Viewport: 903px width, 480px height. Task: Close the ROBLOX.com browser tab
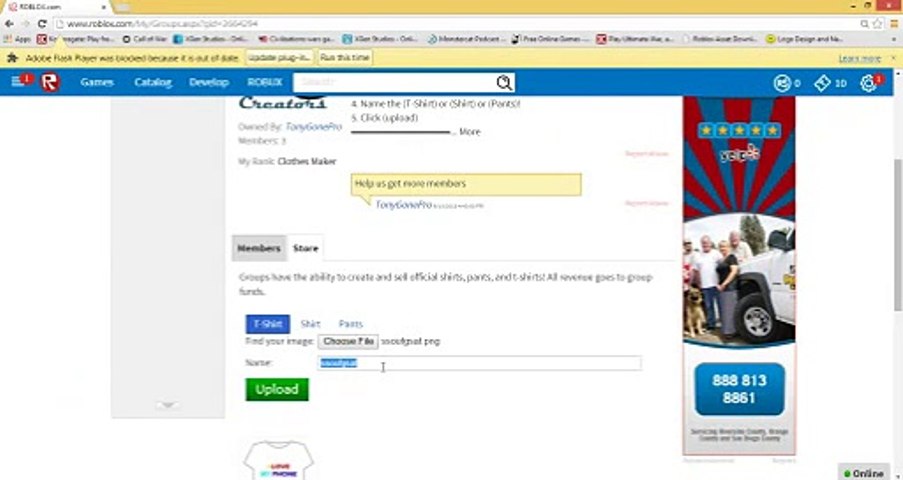click(104, 7)
